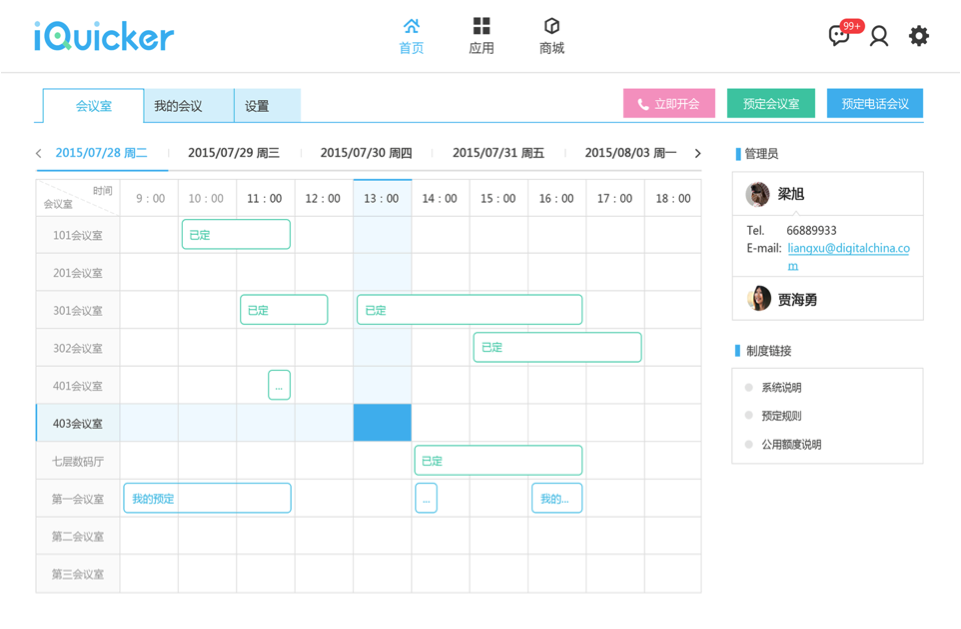Switch to 设置 tab

pos(257,106)
